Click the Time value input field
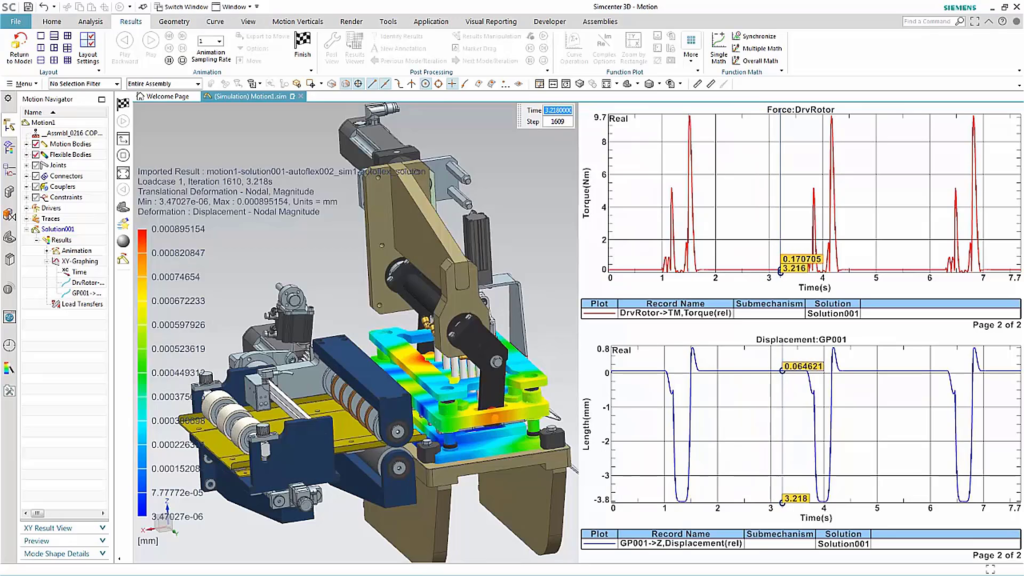 tap(558, 110)
